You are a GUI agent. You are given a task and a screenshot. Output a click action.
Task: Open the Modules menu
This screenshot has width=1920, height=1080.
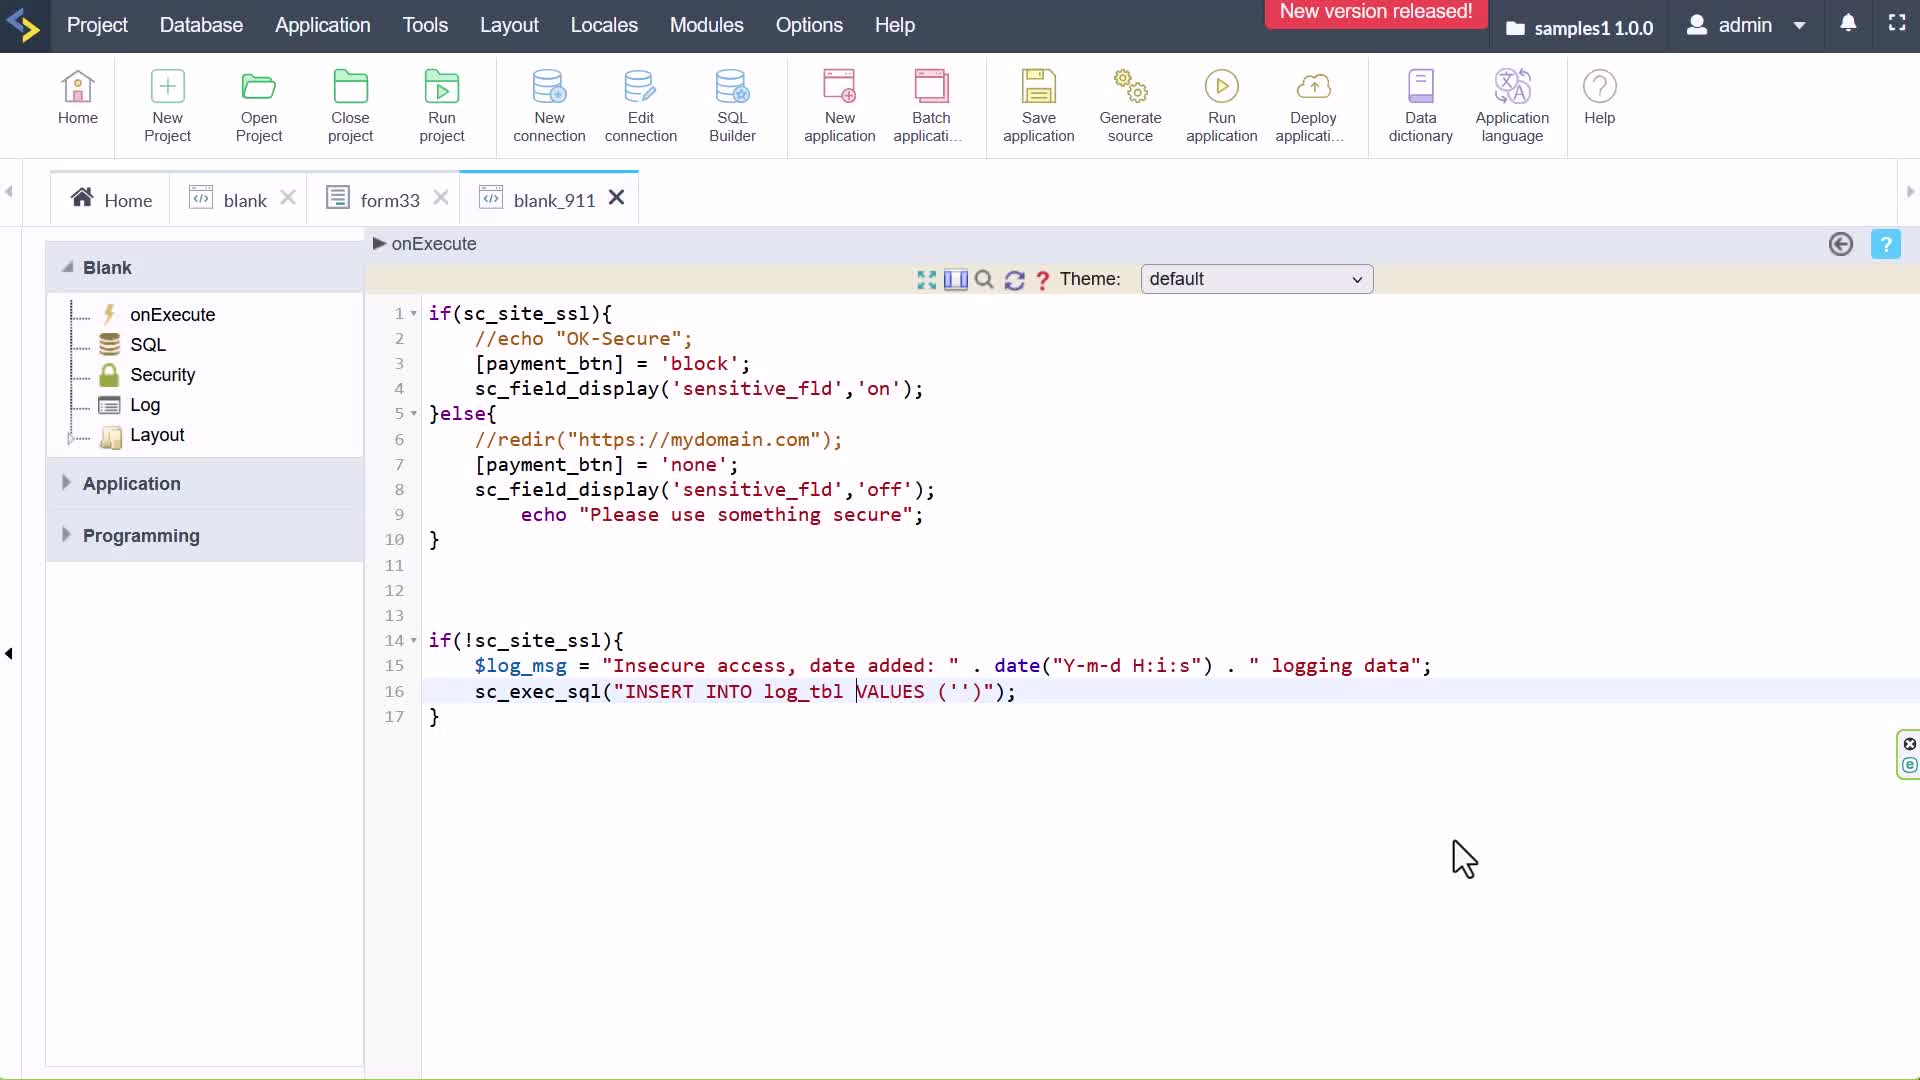(x=706, y=25)
